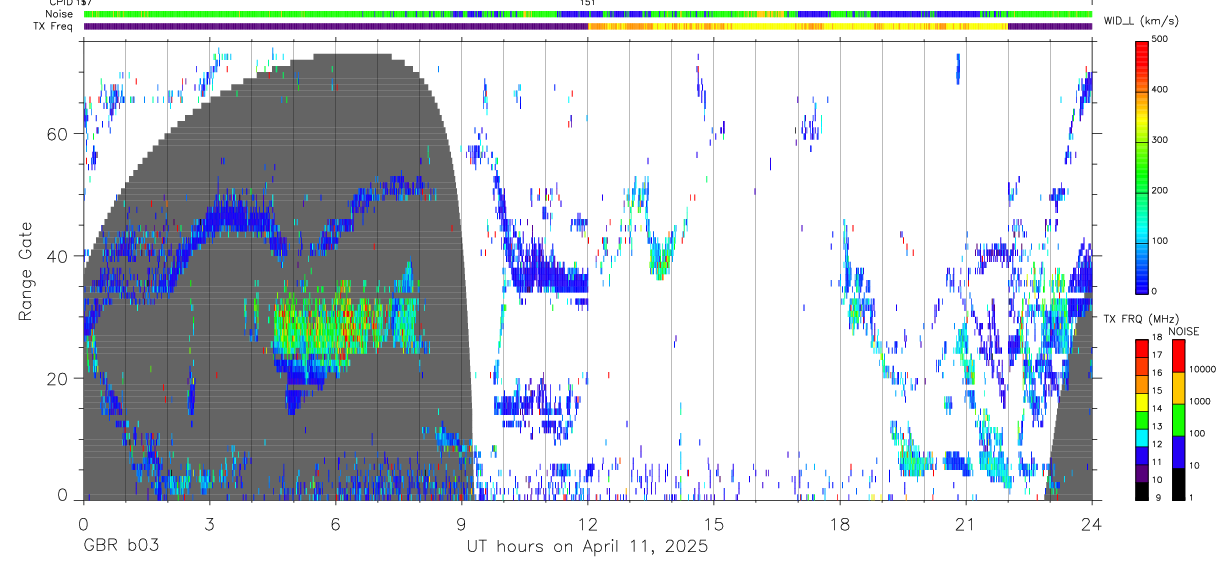Click the Noise strip above the plot

click(x=588, y=14)
